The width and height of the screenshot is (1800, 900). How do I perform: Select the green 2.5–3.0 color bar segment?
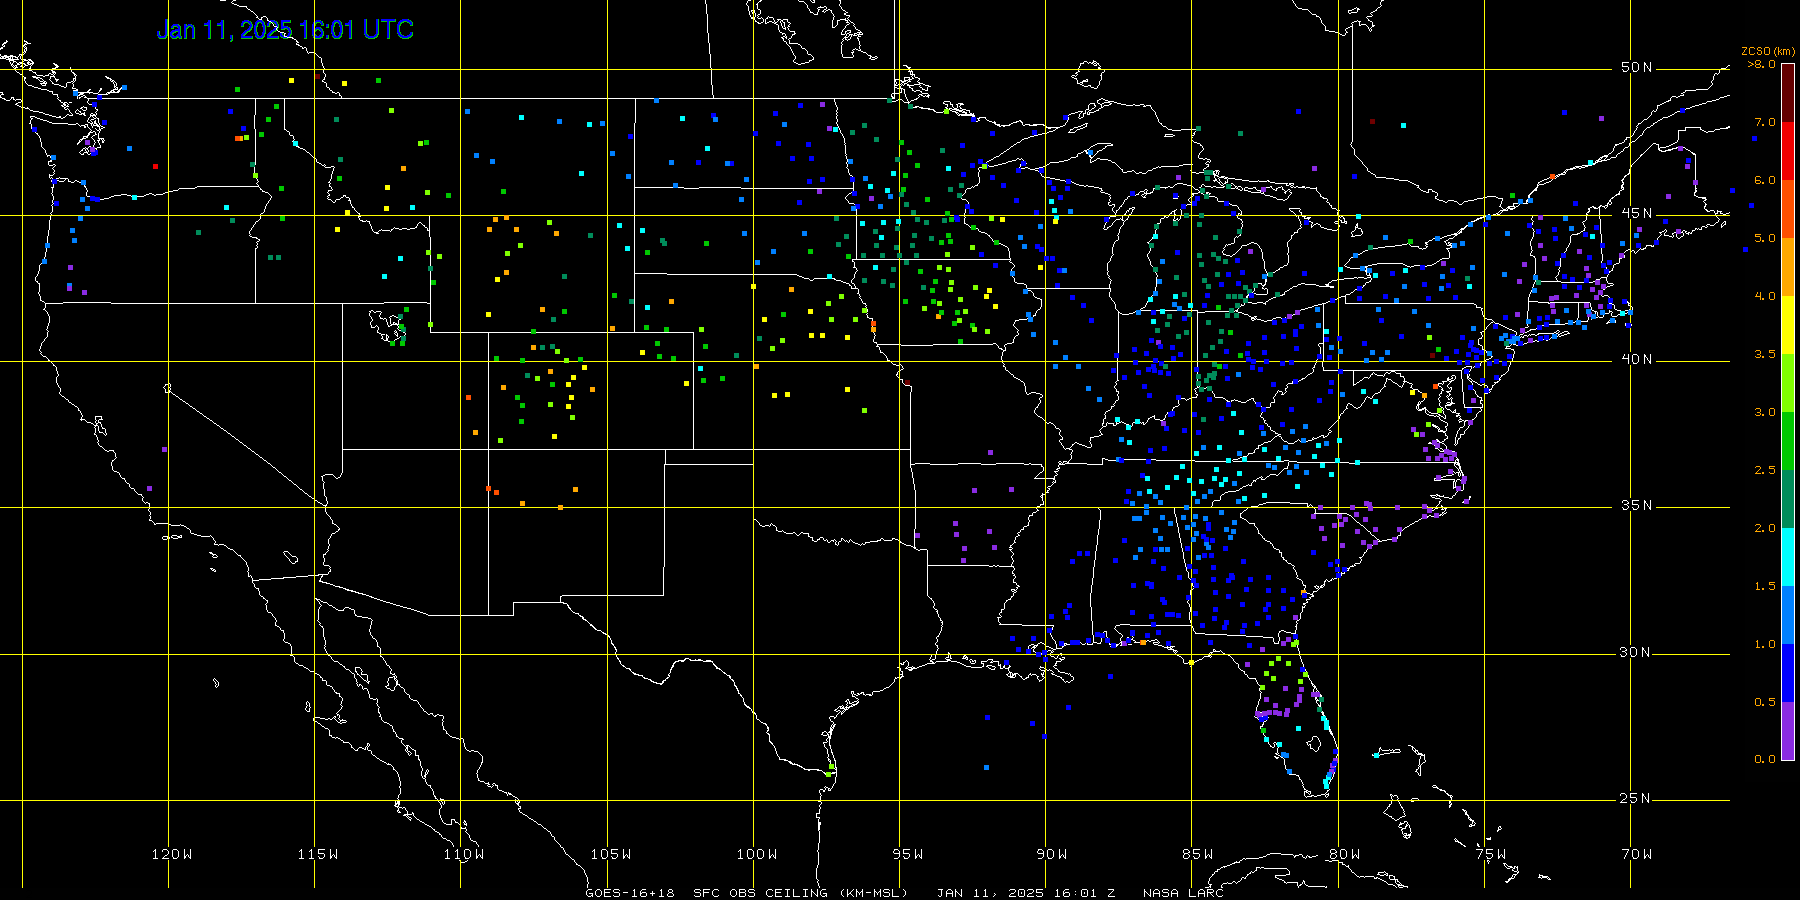1787,441
